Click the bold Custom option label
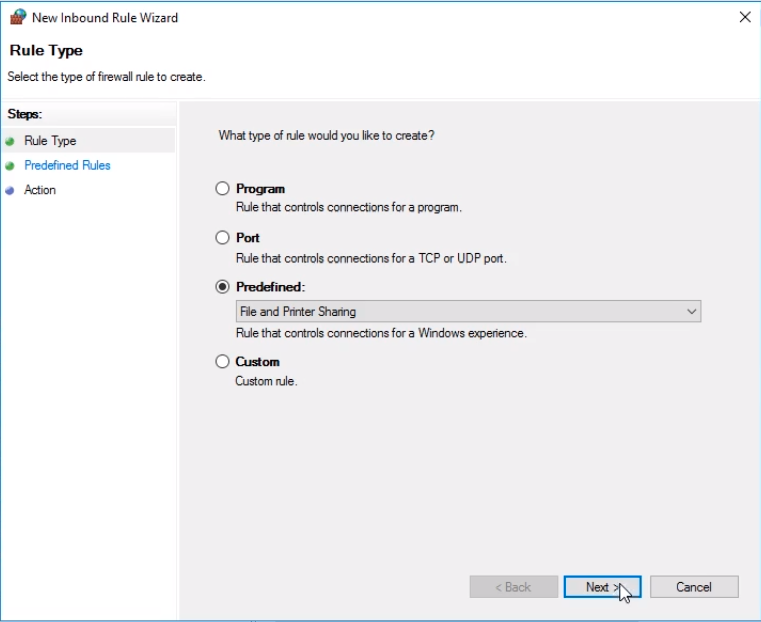Screen dimensions: 761x622 [257, 362]
